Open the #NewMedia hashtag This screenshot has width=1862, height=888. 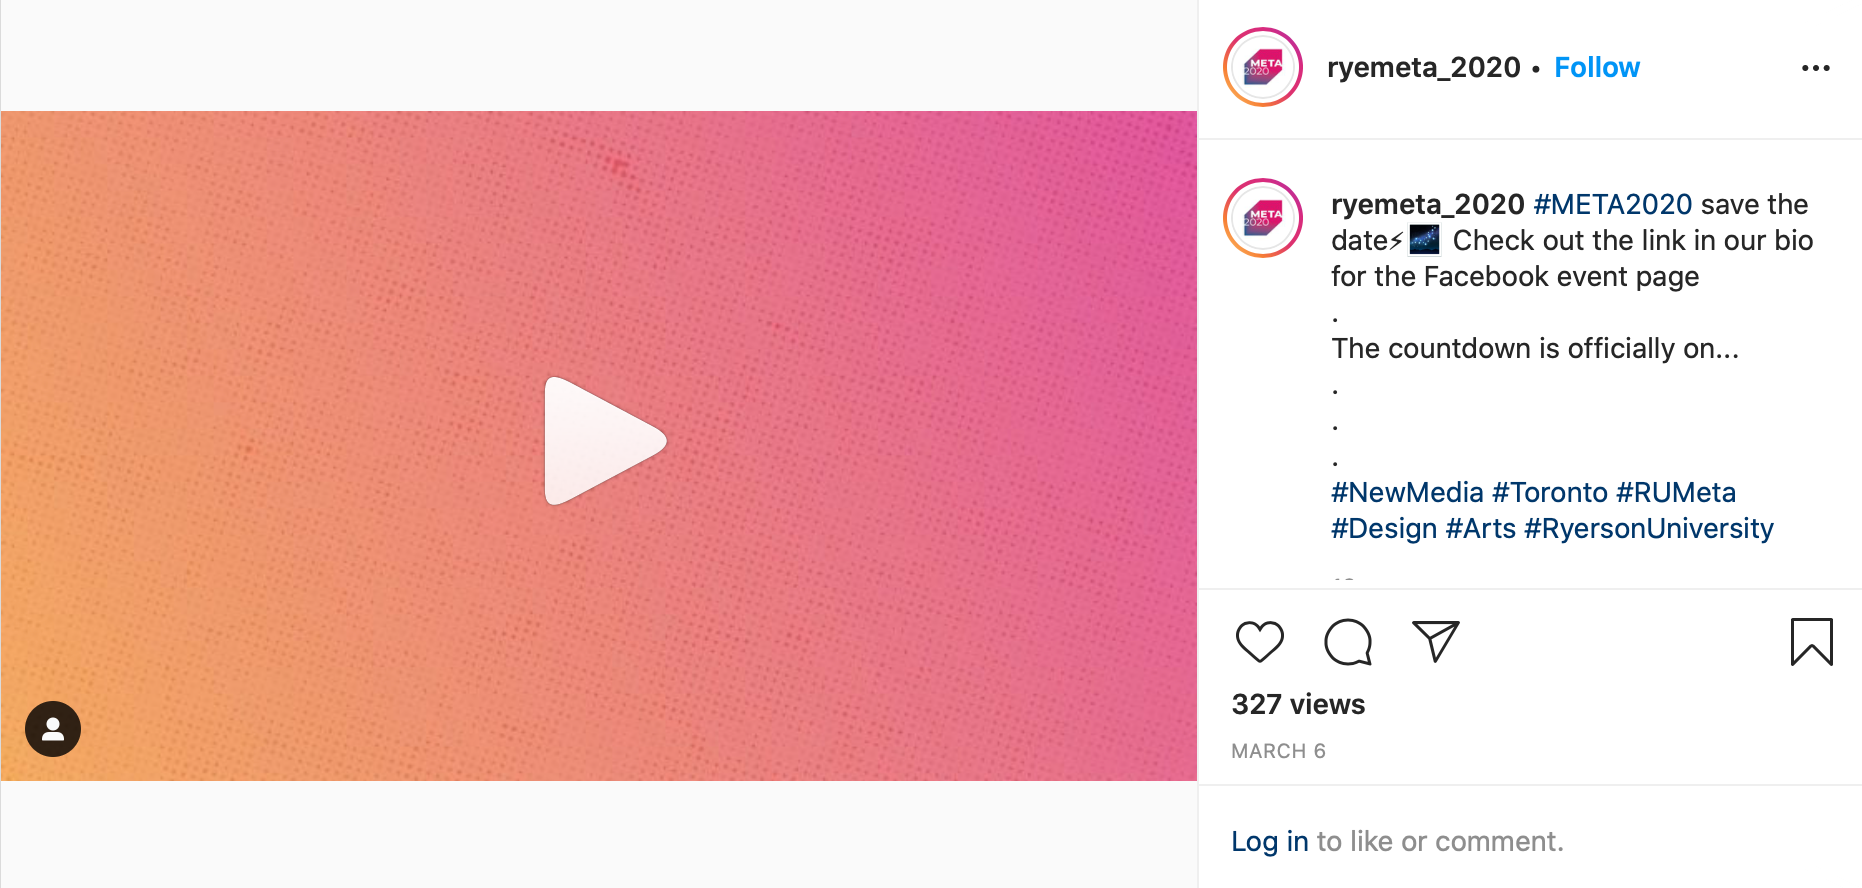1407,492
